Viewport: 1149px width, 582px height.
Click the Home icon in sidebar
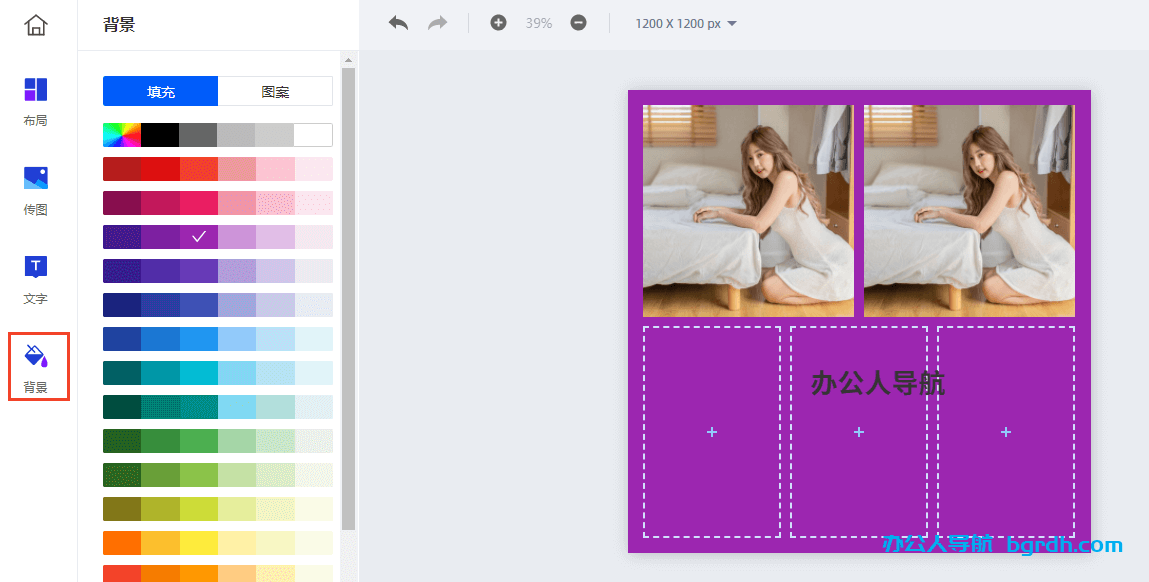36,25
